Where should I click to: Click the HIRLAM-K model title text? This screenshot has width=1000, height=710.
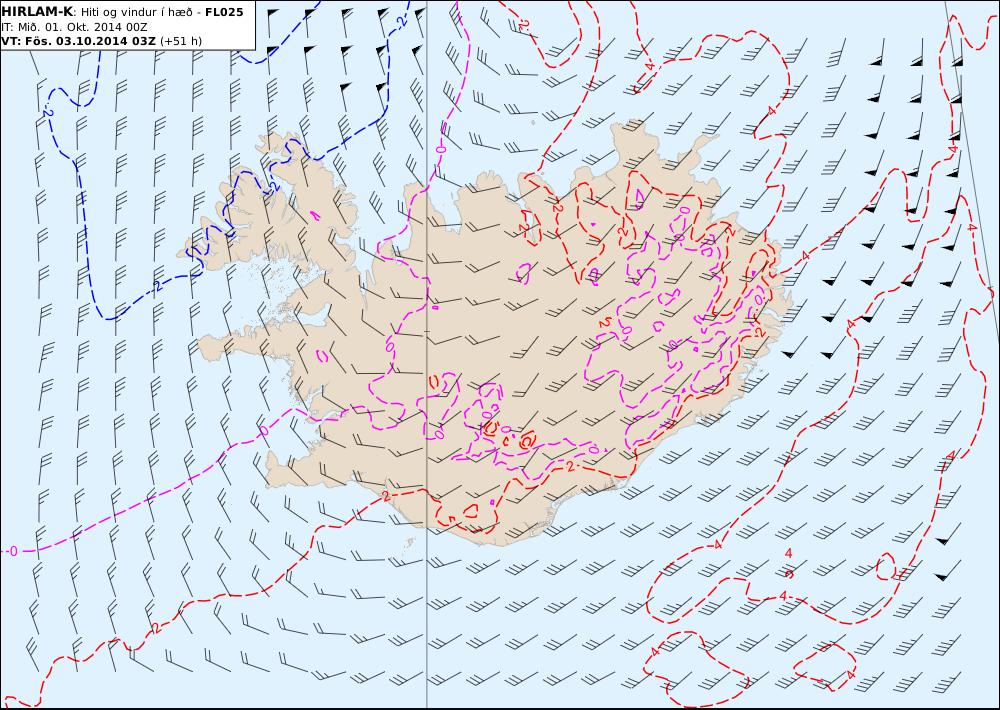click(x=37, y=12)
